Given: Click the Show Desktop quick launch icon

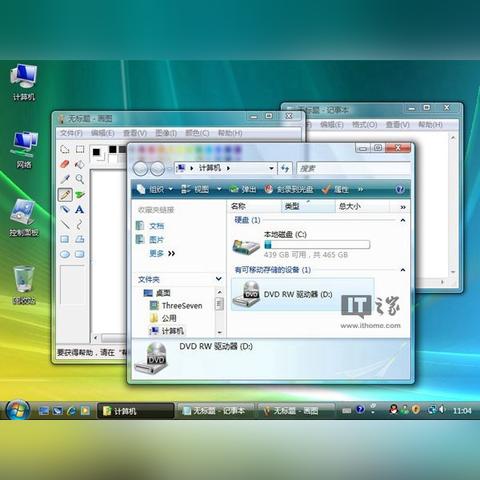Looking at the screenshot, I should 44,411.
